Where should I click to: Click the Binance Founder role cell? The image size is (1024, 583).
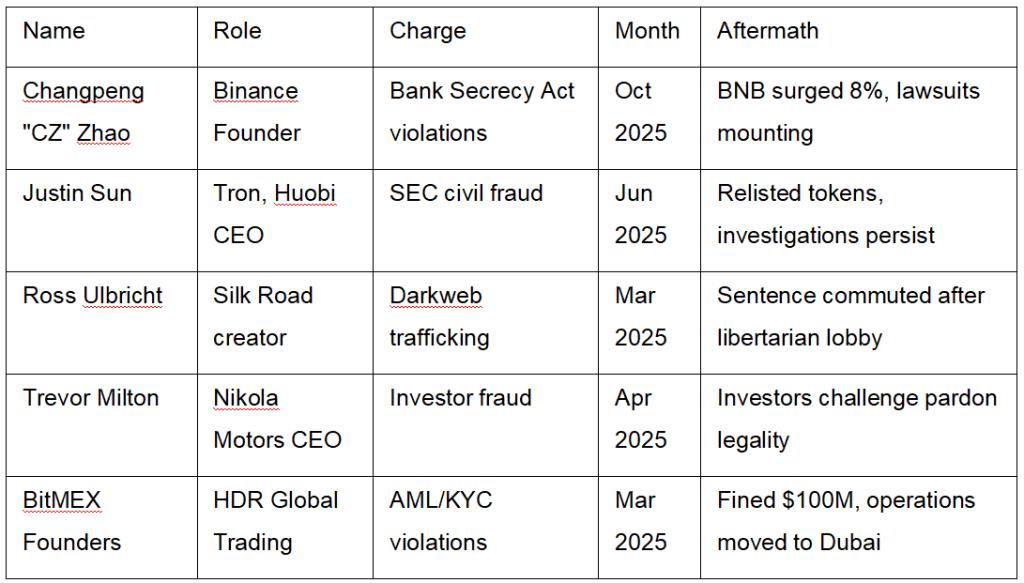click(x=257, y=112)
